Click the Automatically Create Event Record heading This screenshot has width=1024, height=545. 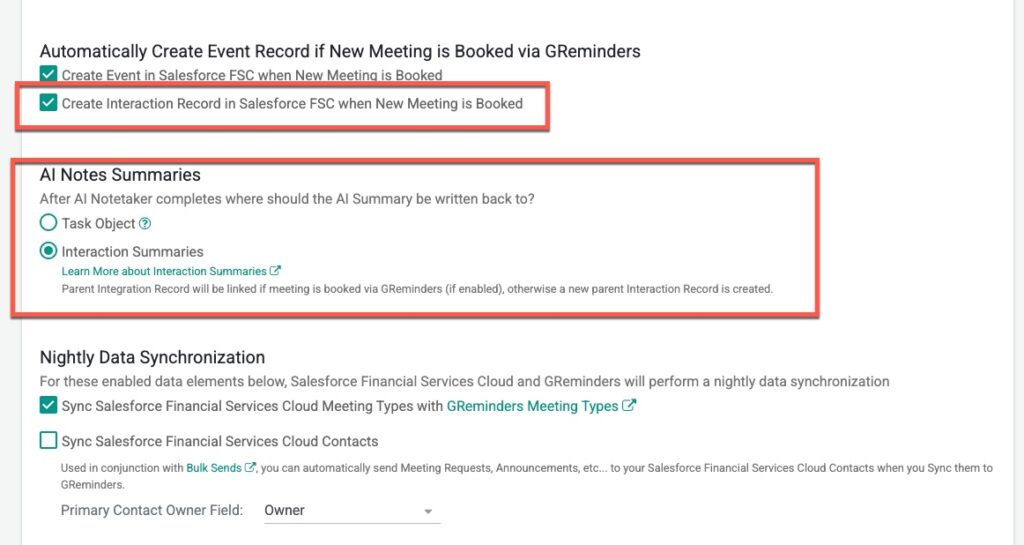(x=340, y=51)
